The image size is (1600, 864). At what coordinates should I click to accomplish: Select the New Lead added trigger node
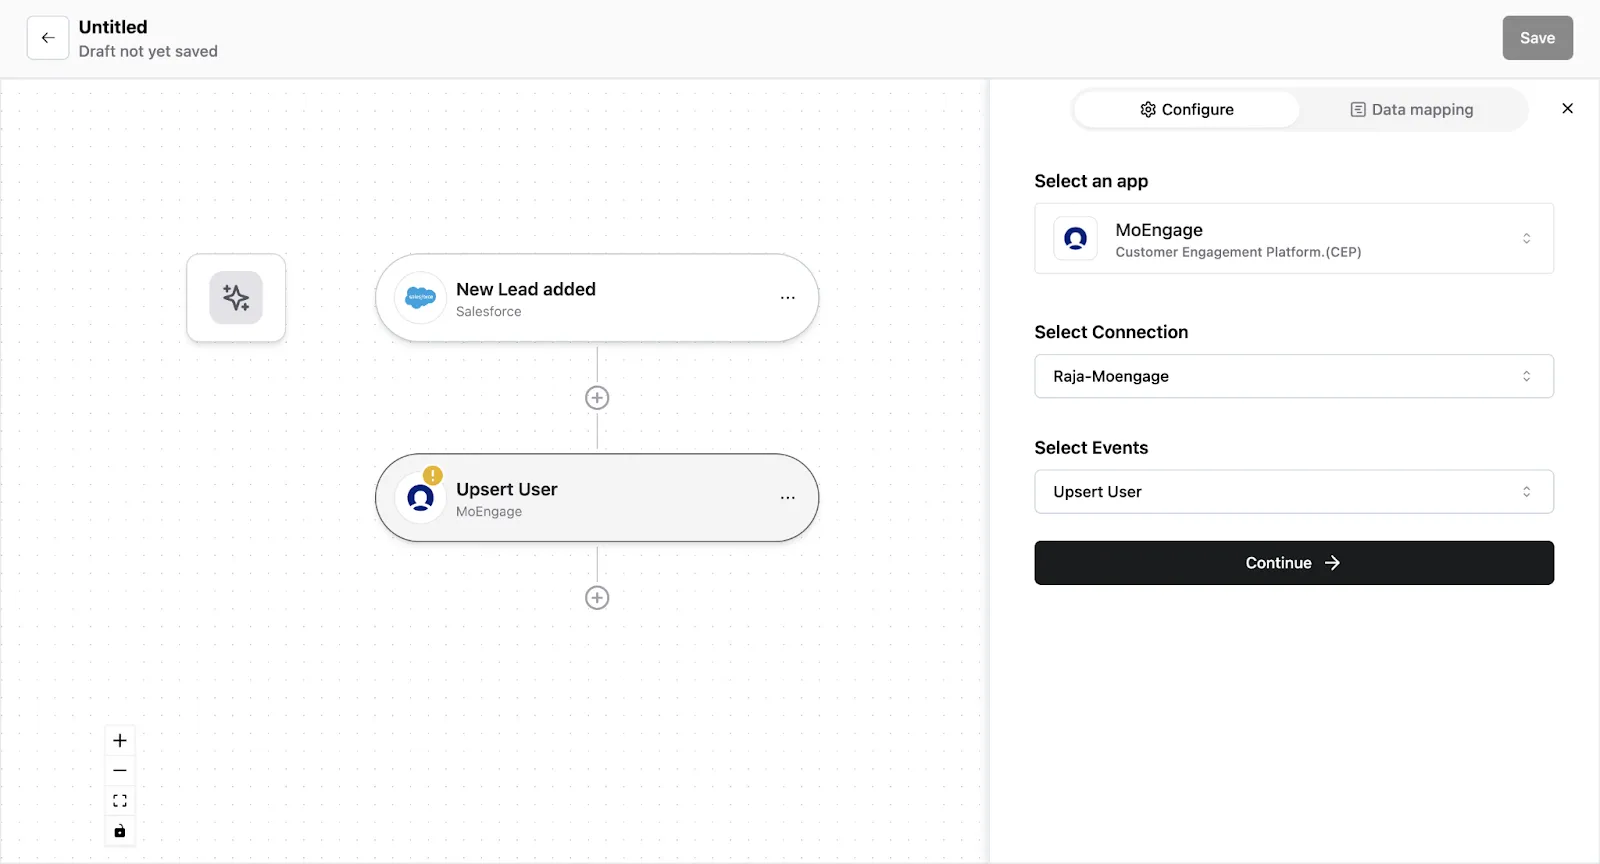(597, 298)
